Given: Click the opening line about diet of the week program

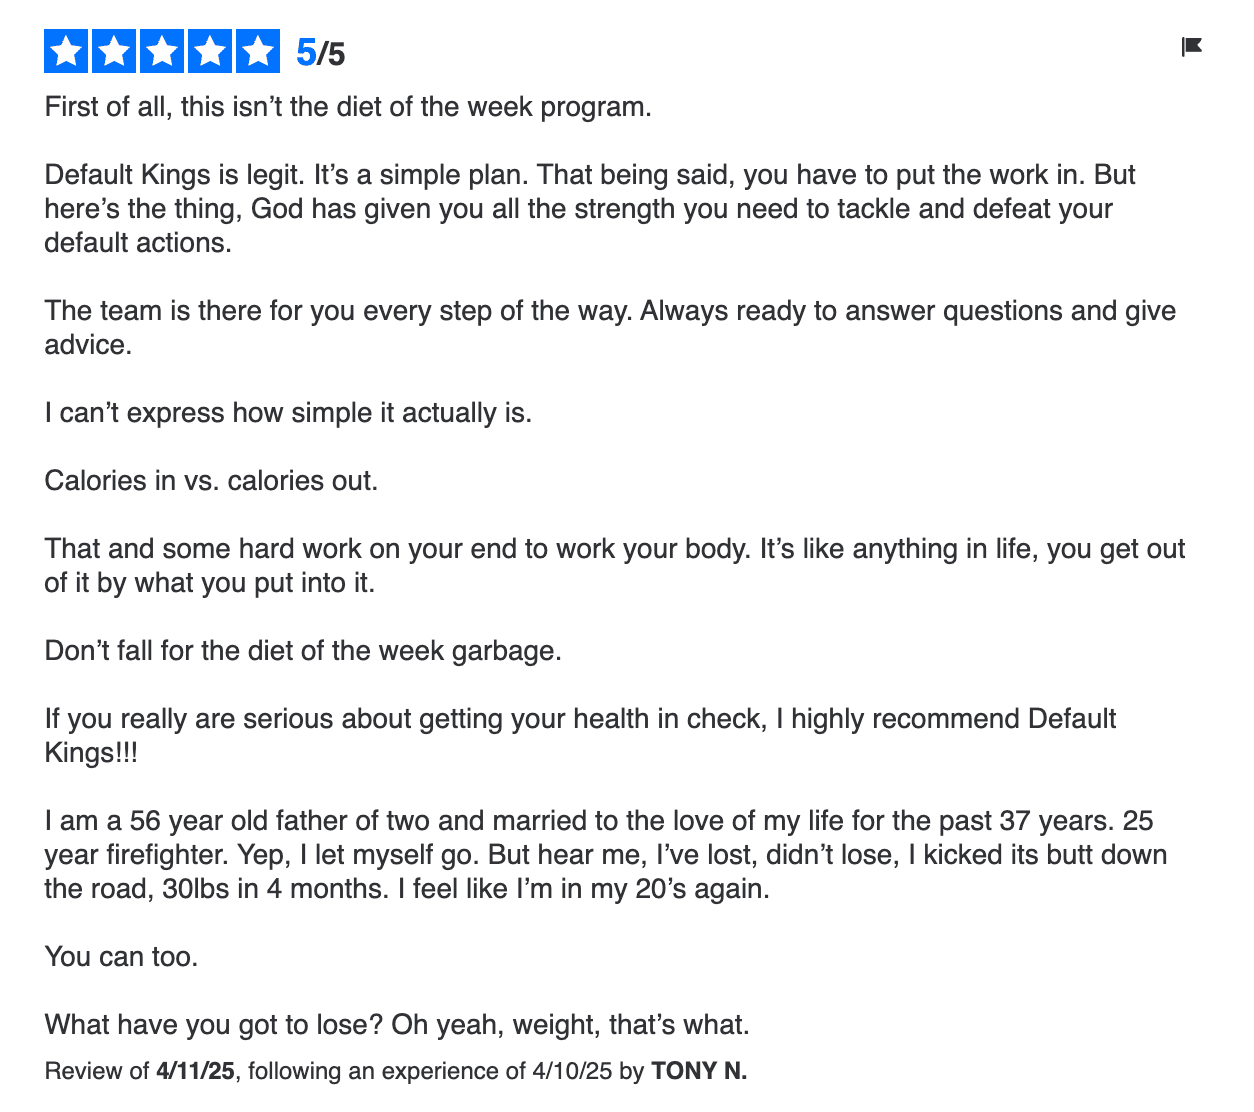Looking at the screenshot, I should [348, 107].
